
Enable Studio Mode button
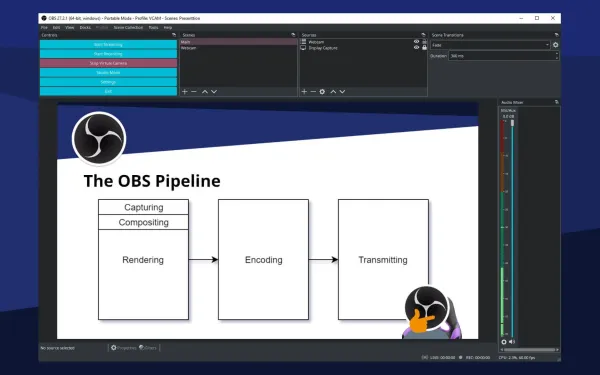click(108, 72)
